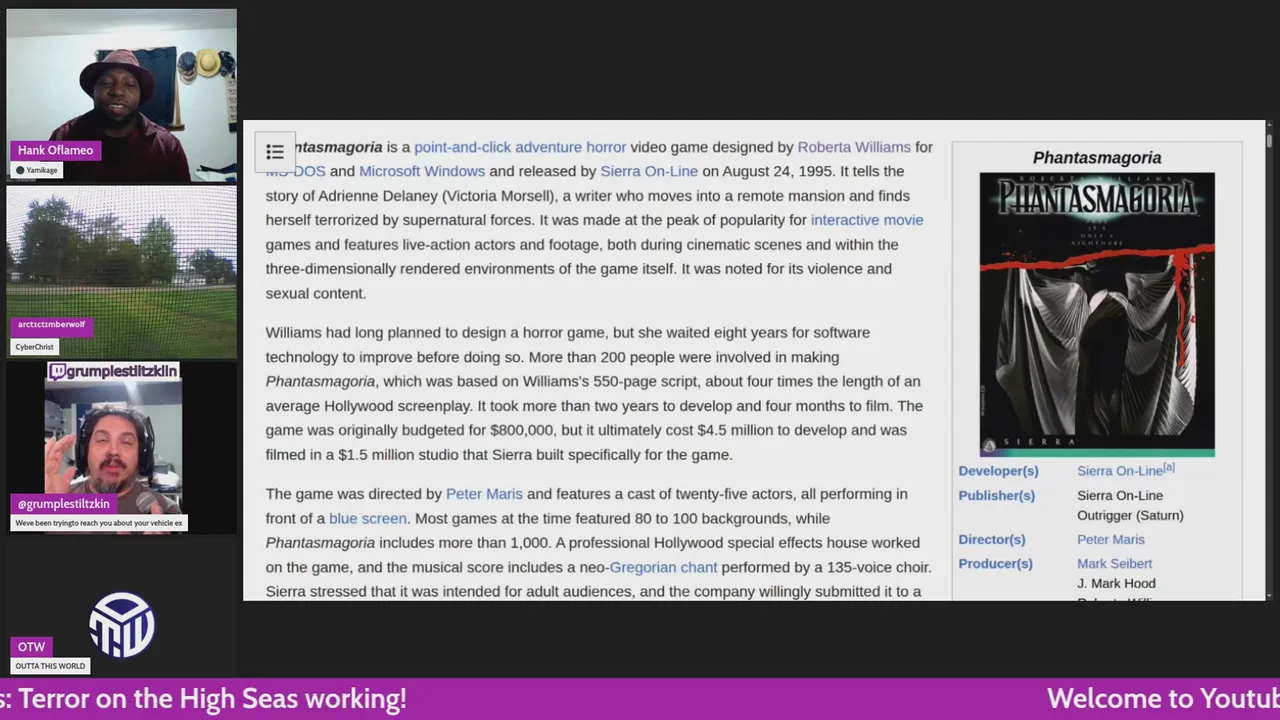Screen dimensions: 1280x720
Task: Click the Developer(s) infobox label
Action: (x=998, y=471)
